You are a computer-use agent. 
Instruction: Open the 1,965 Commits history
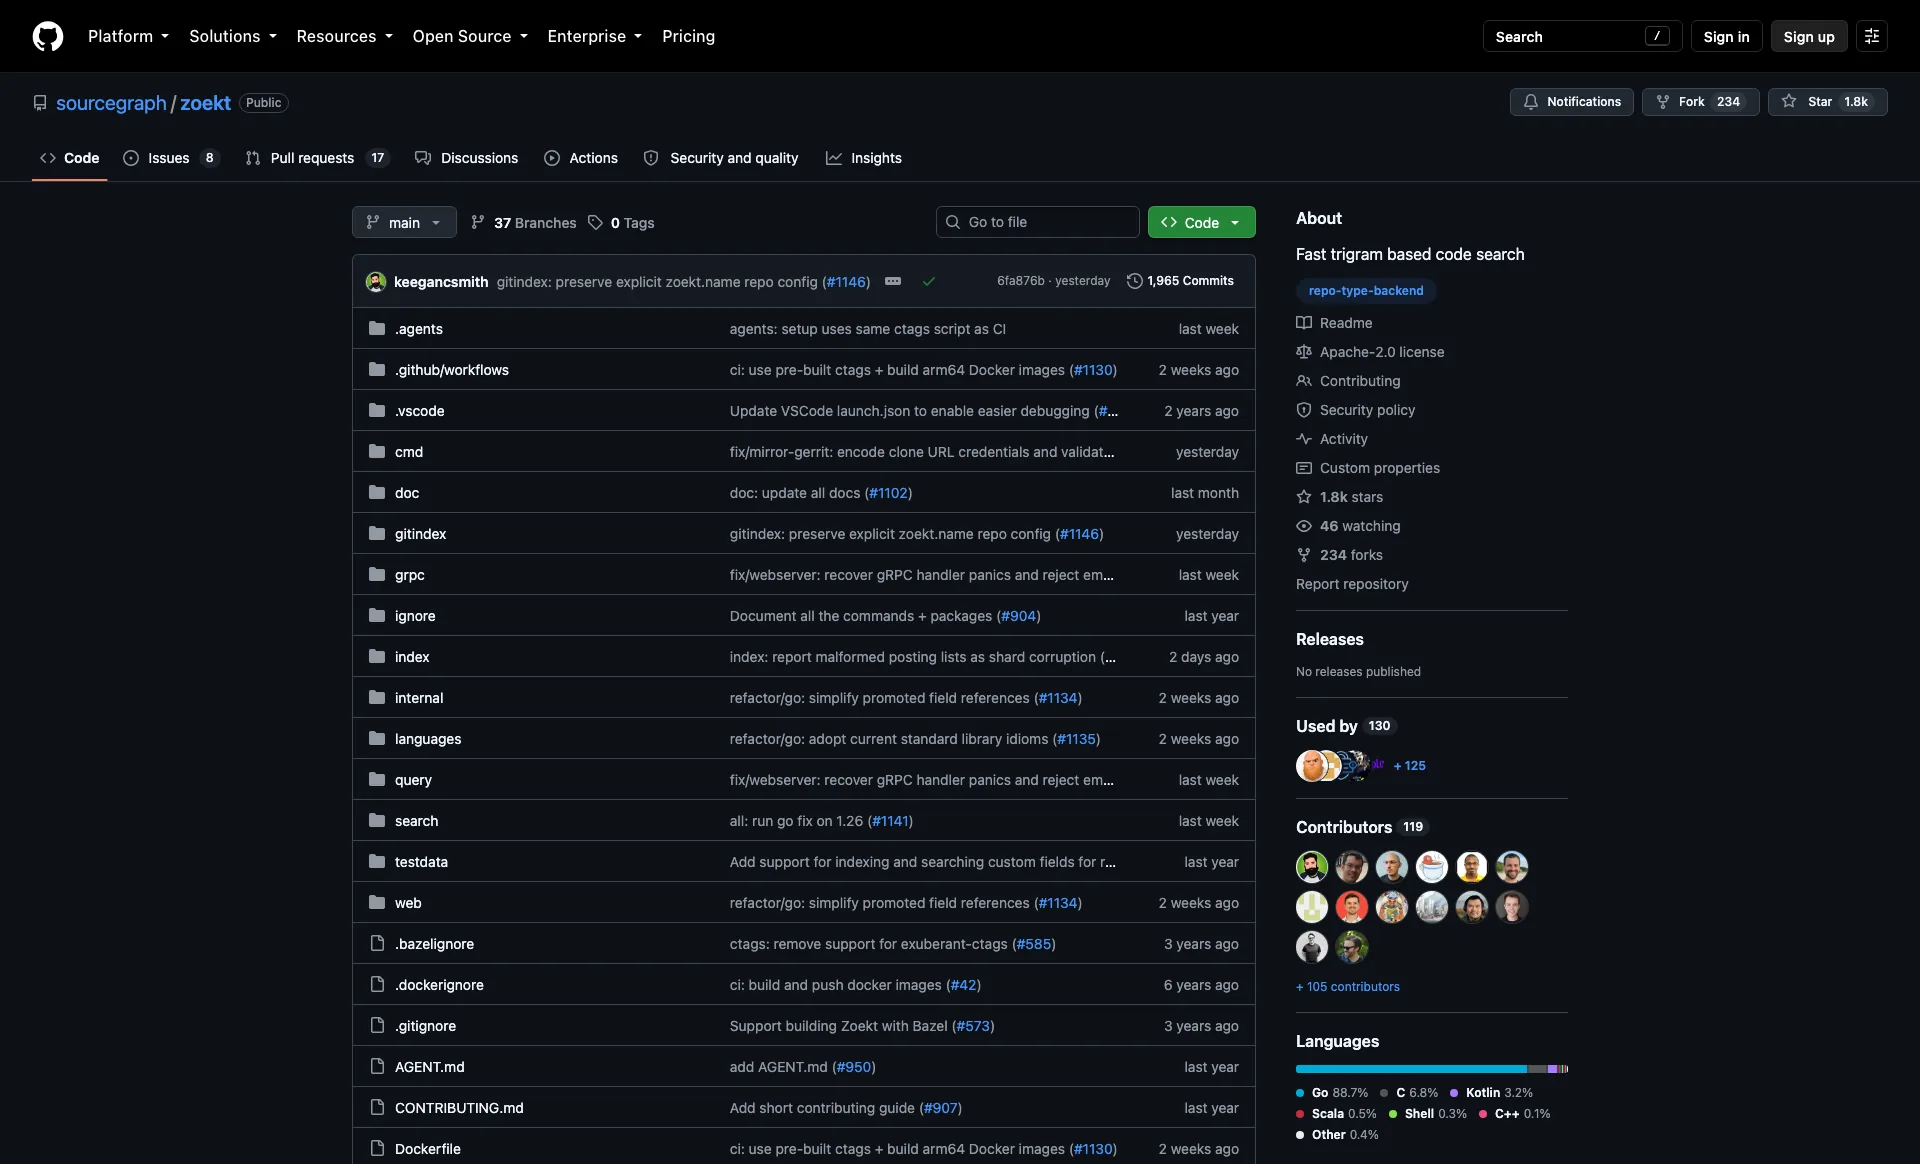pyautogui.click(x=1180, y=281)
